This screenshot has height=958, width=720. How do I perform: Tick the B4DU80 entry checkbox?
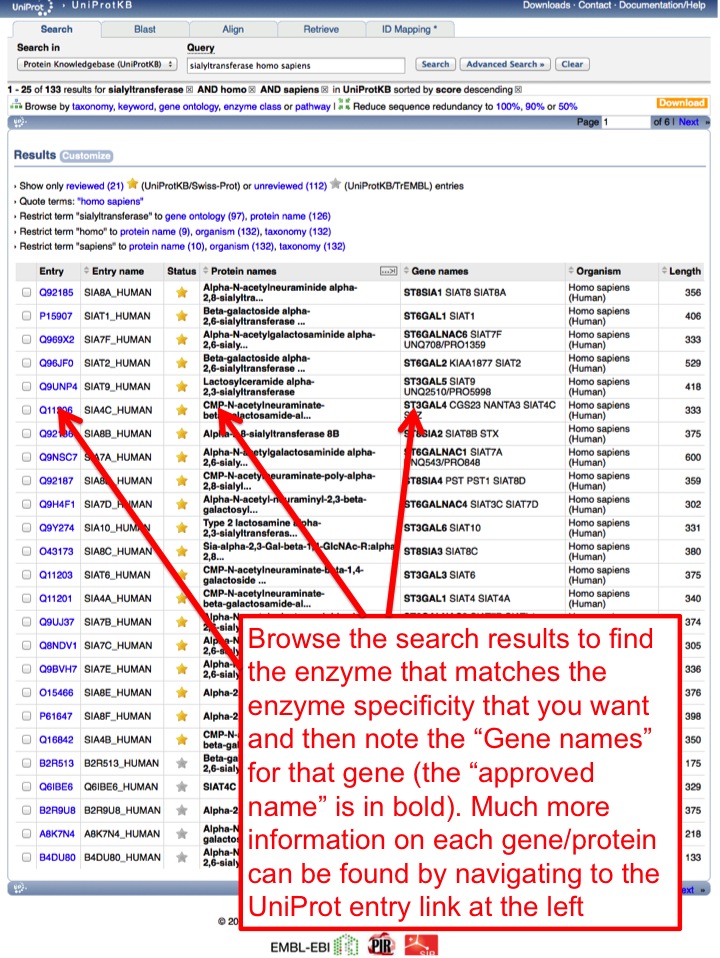(26, 857)
